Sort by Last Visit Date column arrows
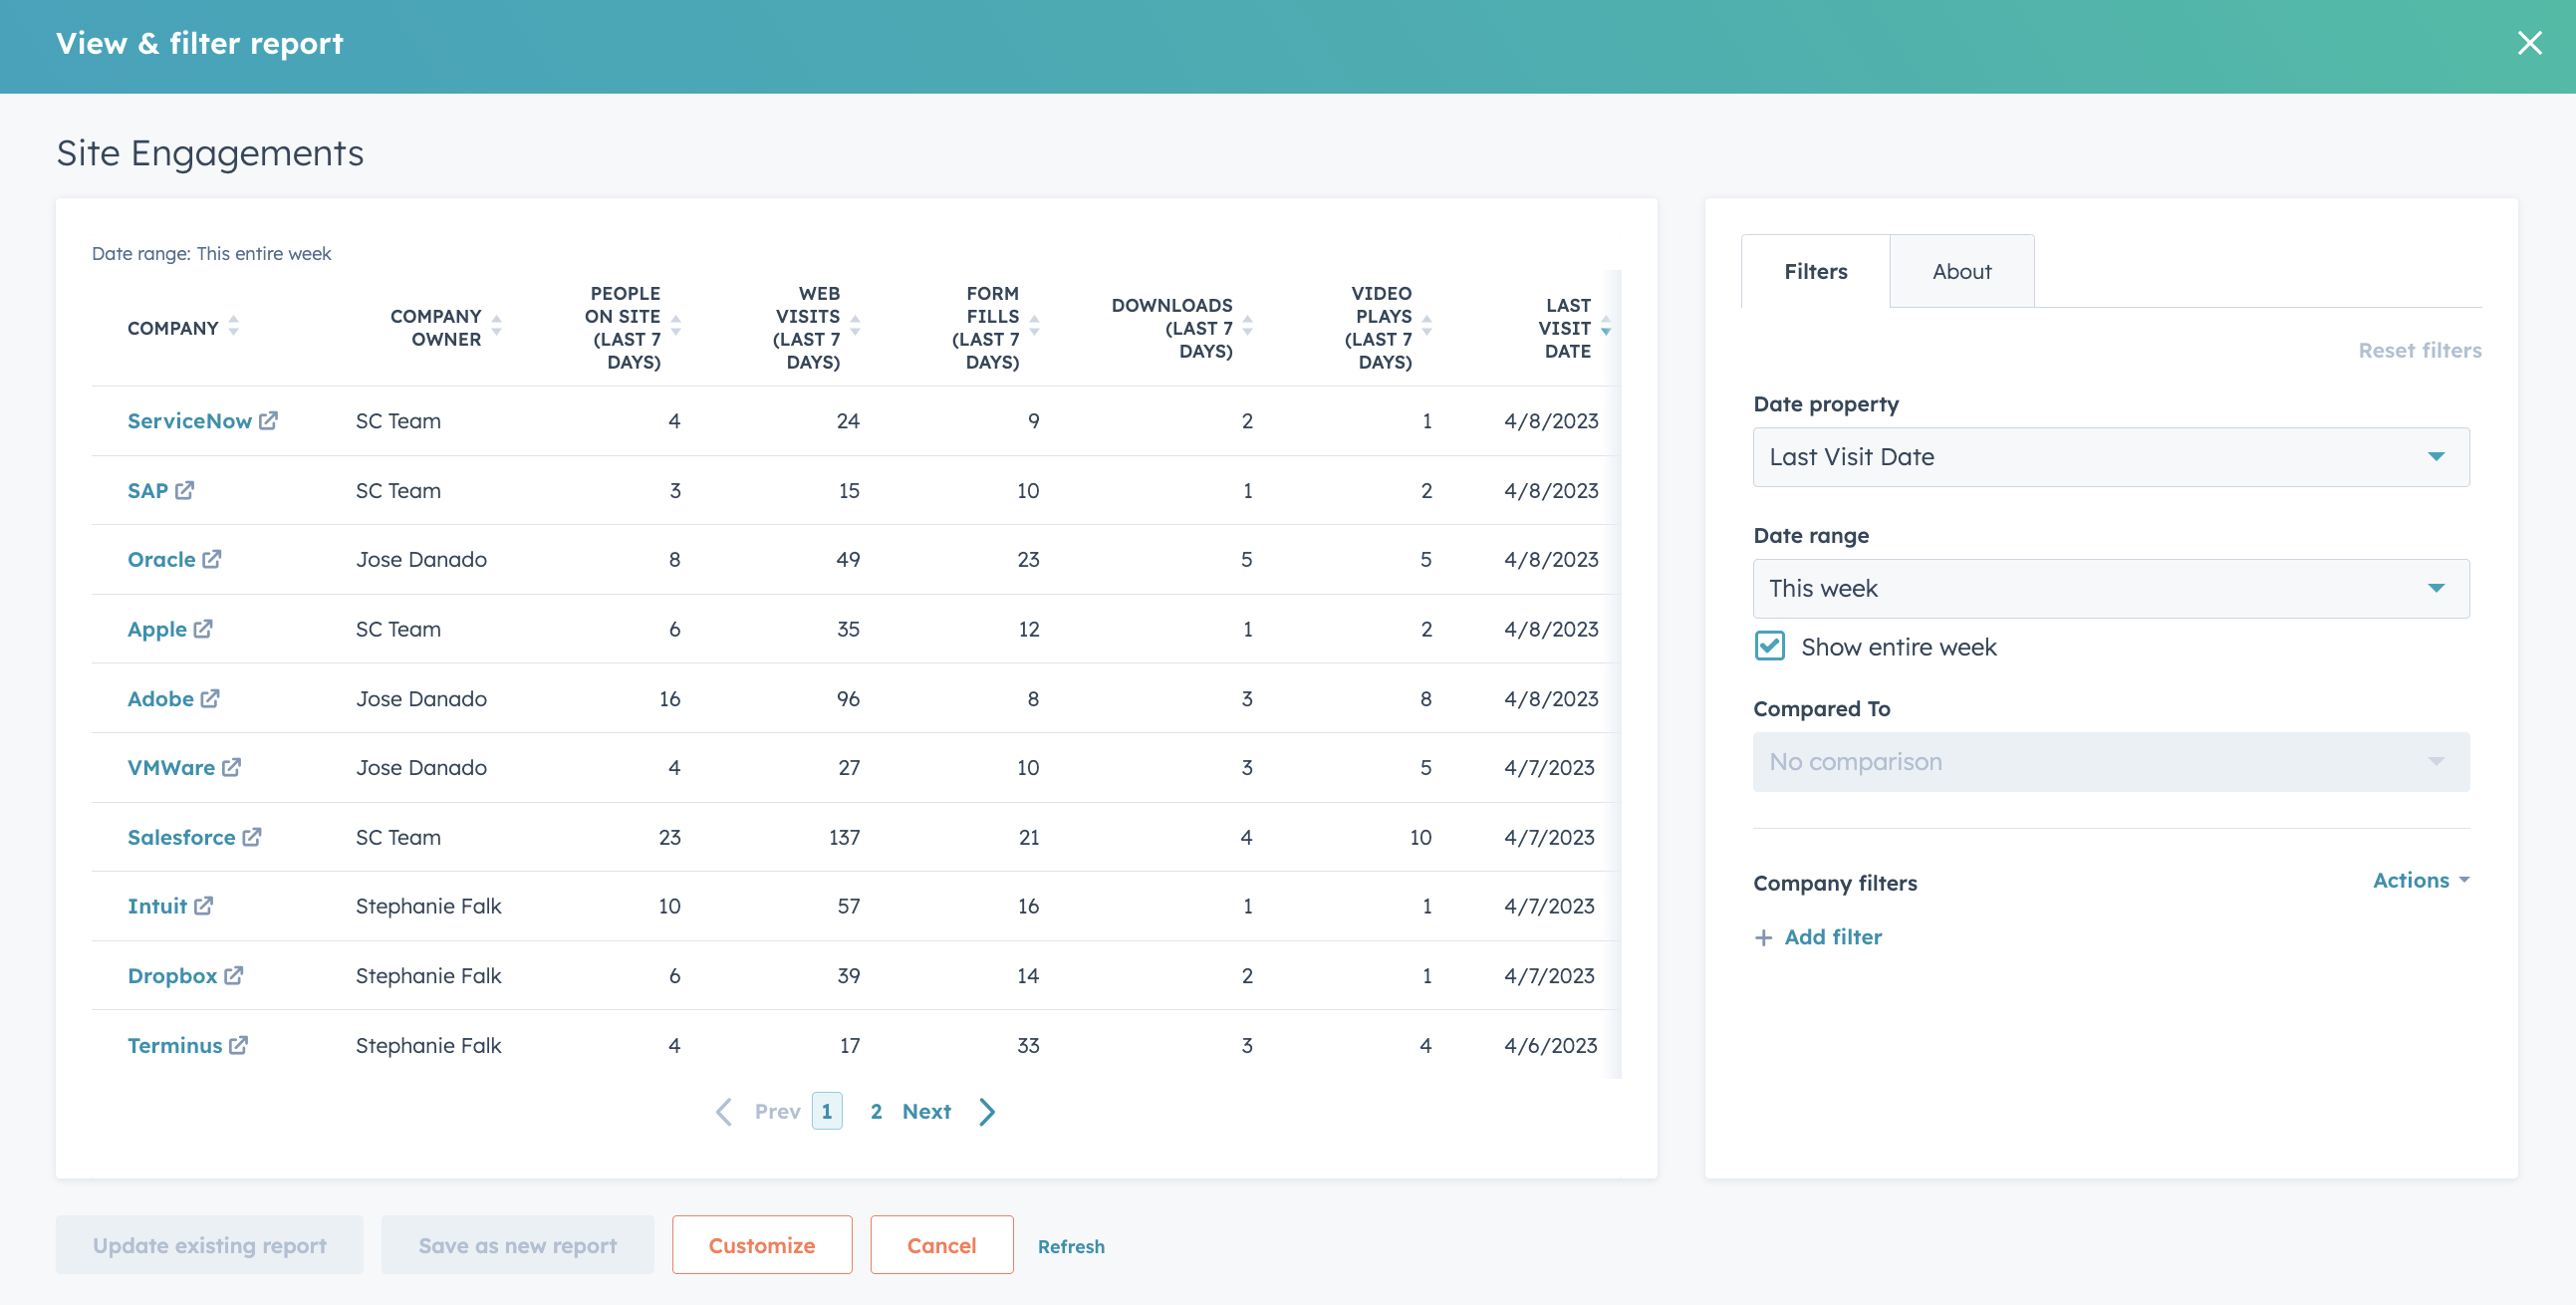The image size is (2576, 1305). [x=1606, y=325]
